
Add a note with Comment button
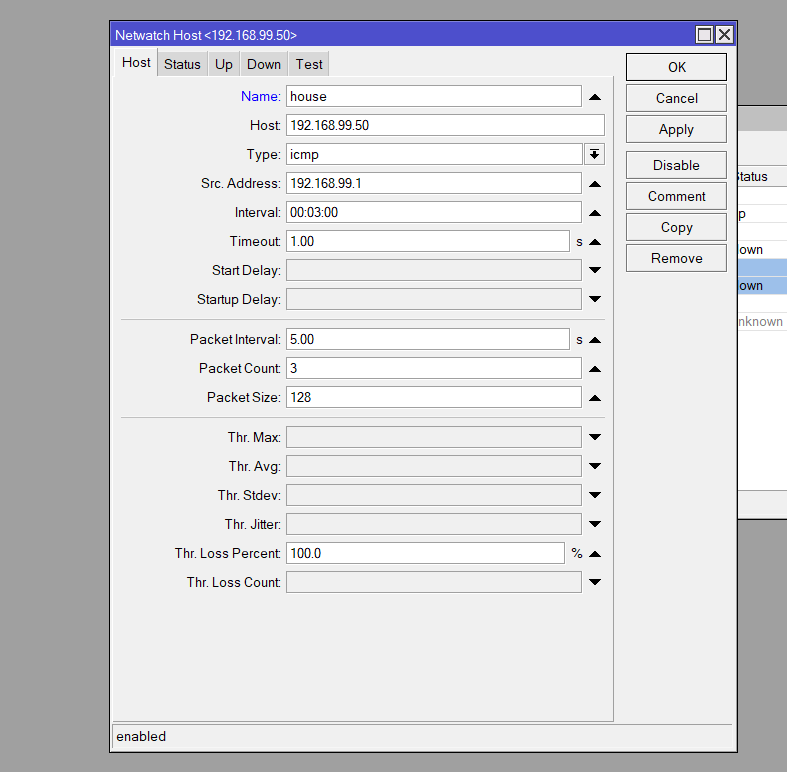[x=676, y=196]
